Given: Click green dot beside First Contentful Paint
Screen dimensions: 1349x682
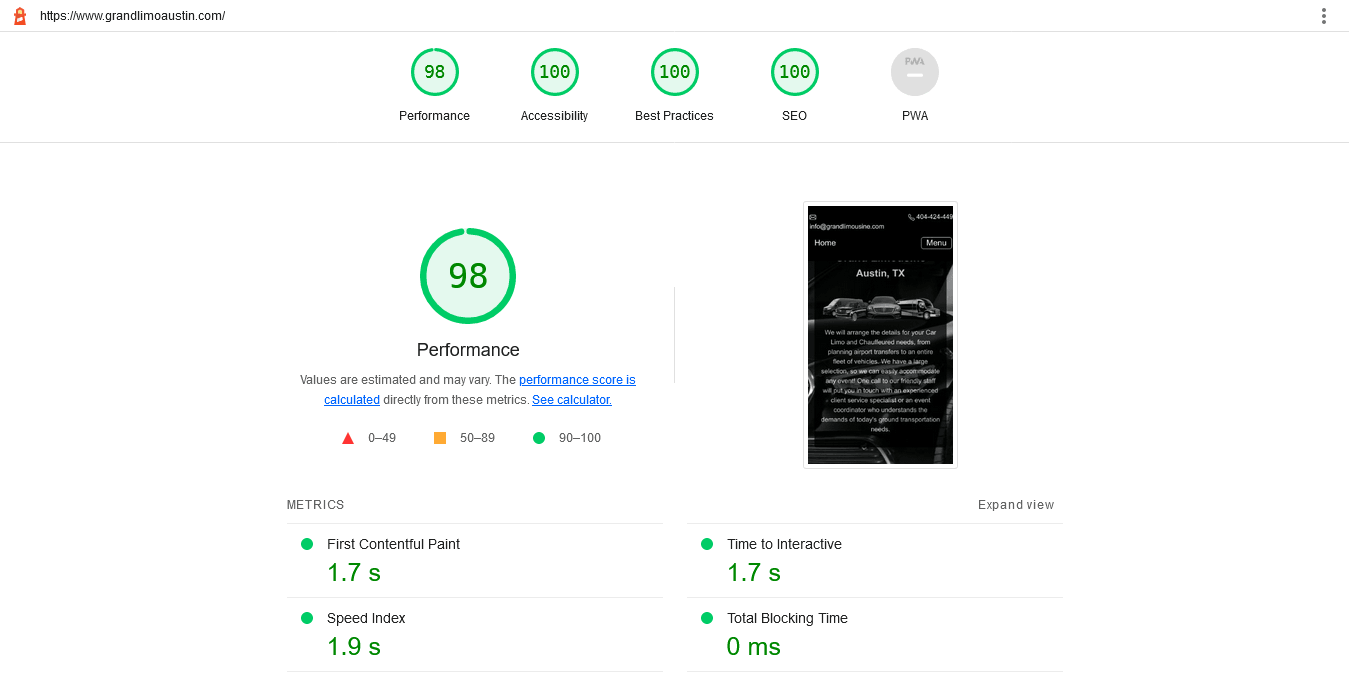Looking at the screenshot, I should tap(307, 544).
